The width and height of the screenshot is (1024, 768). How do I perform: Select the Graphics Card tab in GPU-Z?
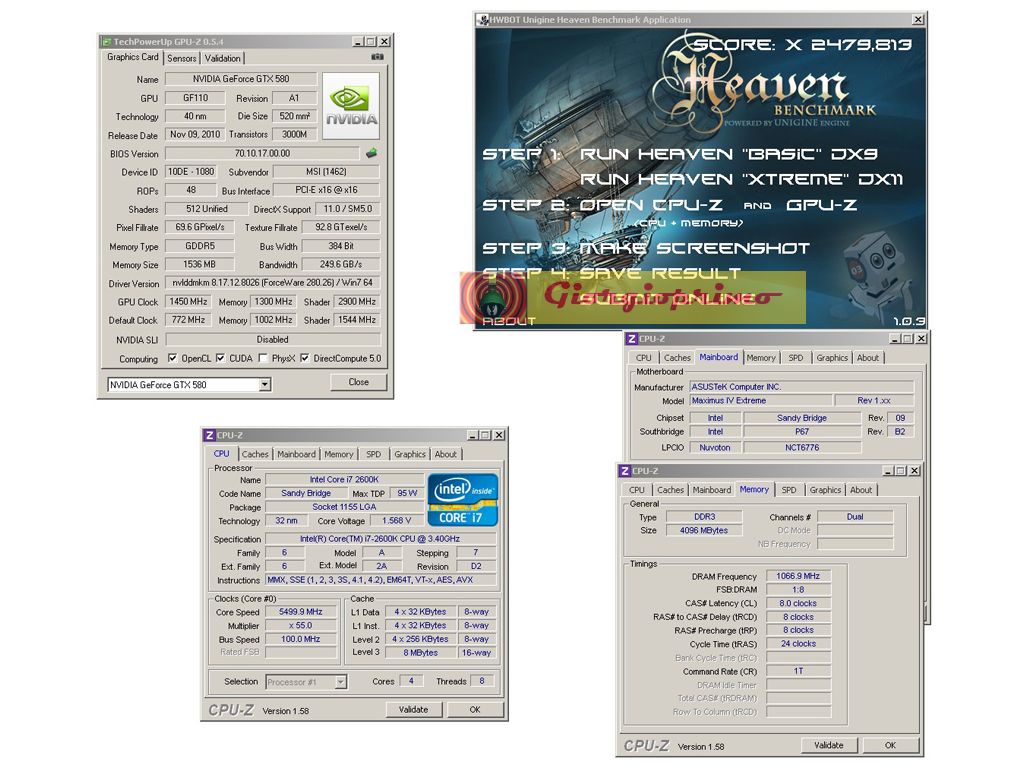[x=133, y=57]
